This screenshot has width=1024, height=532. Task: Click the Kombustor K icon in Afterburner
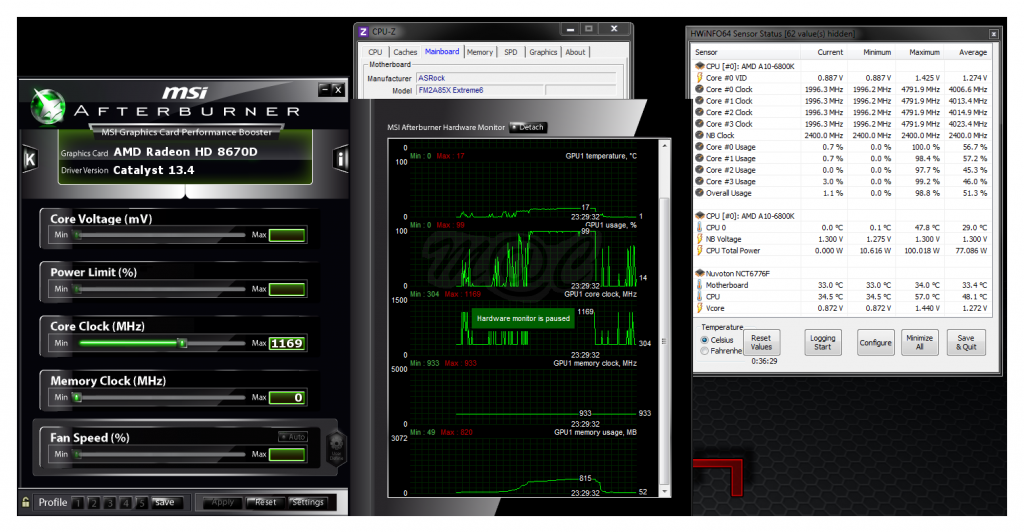point(30,159)
